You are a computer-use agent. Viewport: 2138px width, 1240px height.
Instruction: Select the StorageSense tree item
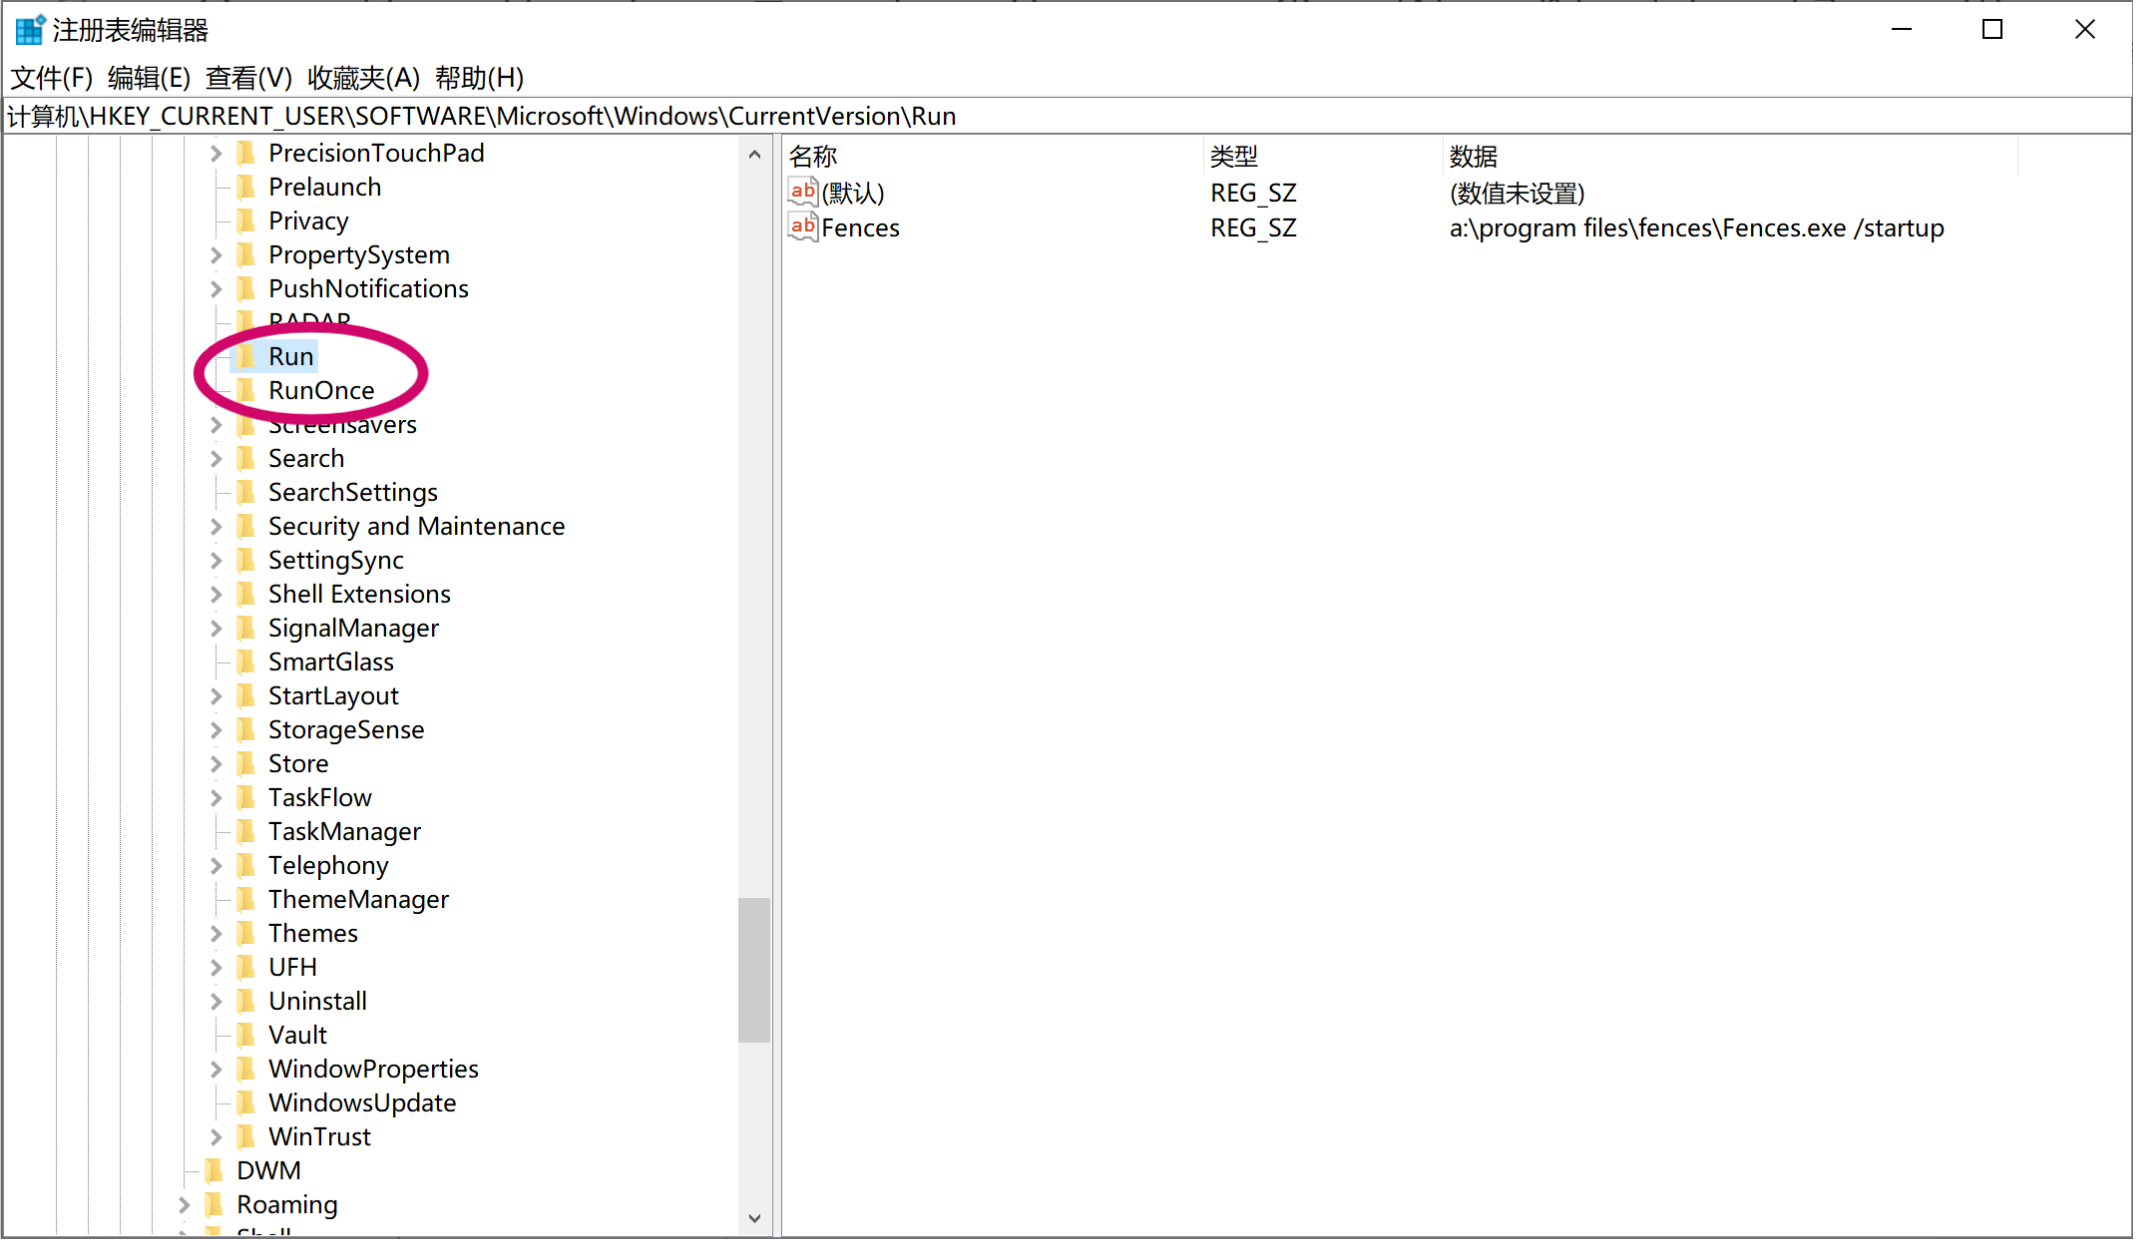coord(345,729)
